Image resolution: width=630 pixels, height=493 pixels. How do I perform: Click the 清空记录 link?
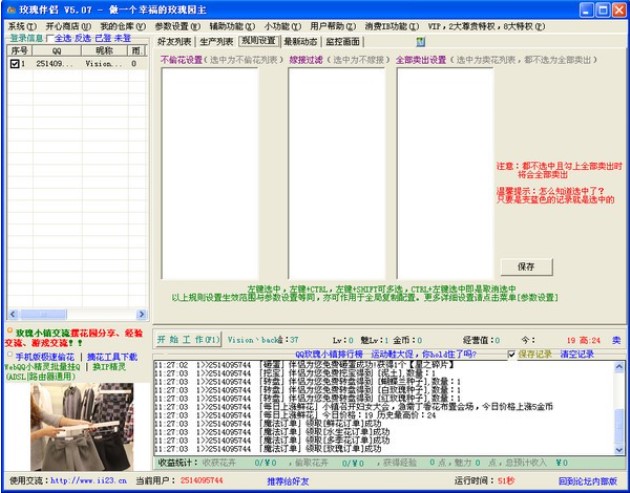pyautogui.click(x=576, y=354)
